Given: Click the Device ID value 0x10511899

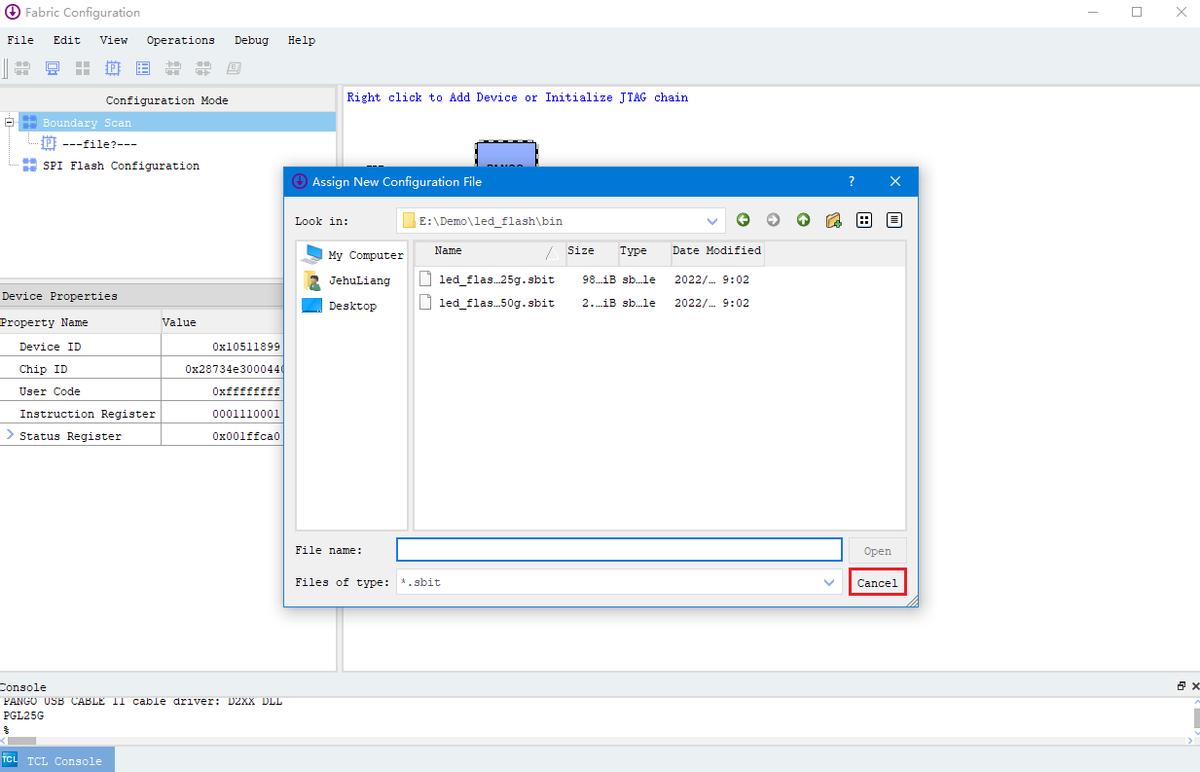Looking at the screenshot, I should (x=246, y=346).
